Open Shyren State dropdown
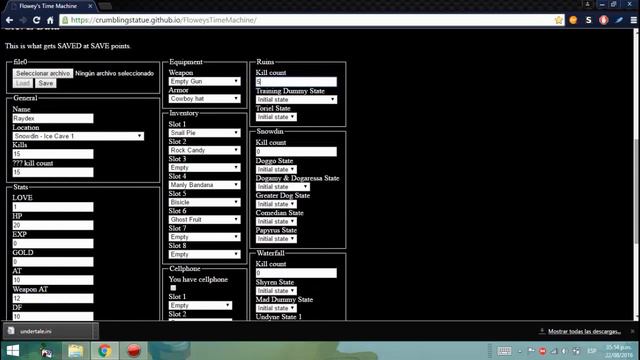The width and height of the screenshot is (640, 360). point(276,291)
